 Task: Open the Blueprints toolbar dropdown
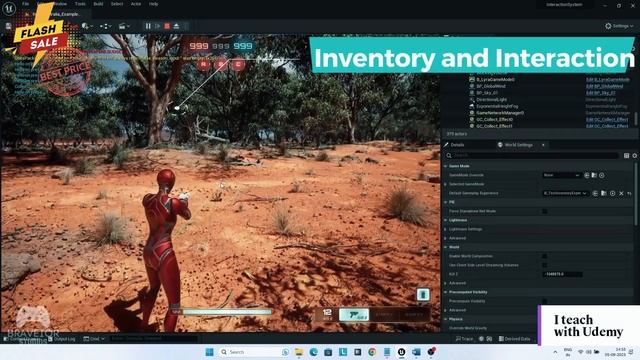pos(106,26)
